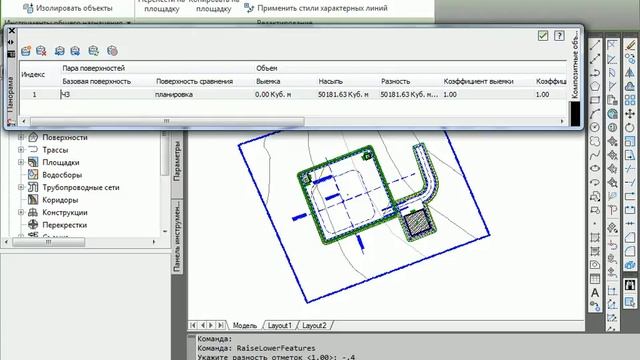Select the Ellipse draw tool

coord(595,169)
